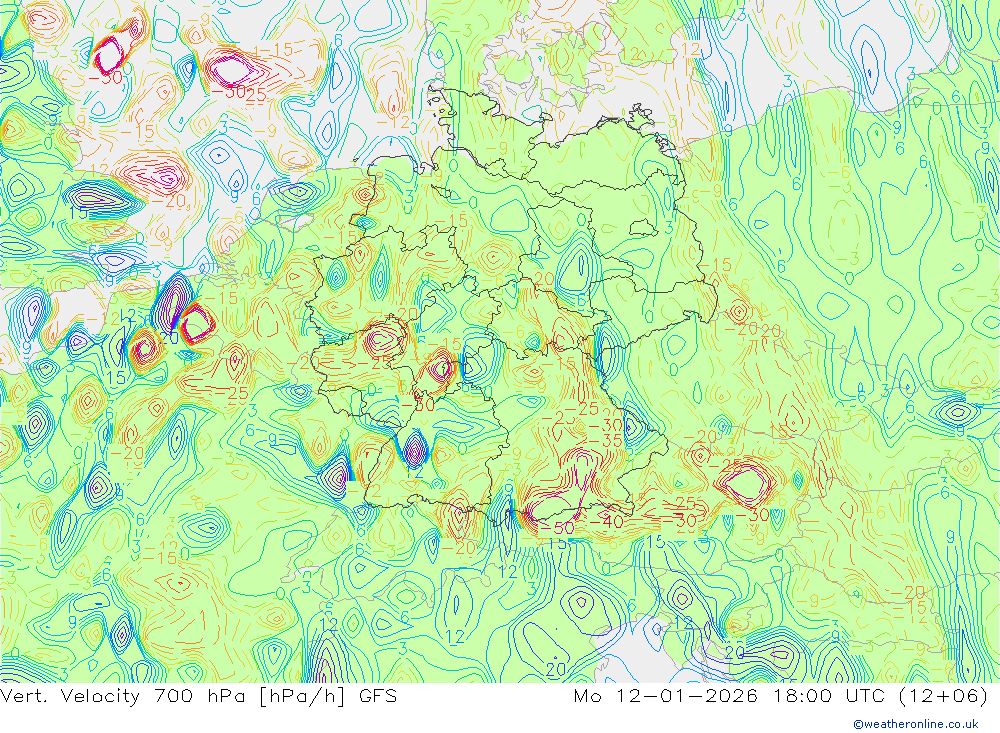Click the '-35' contour label

click(605, 440)
